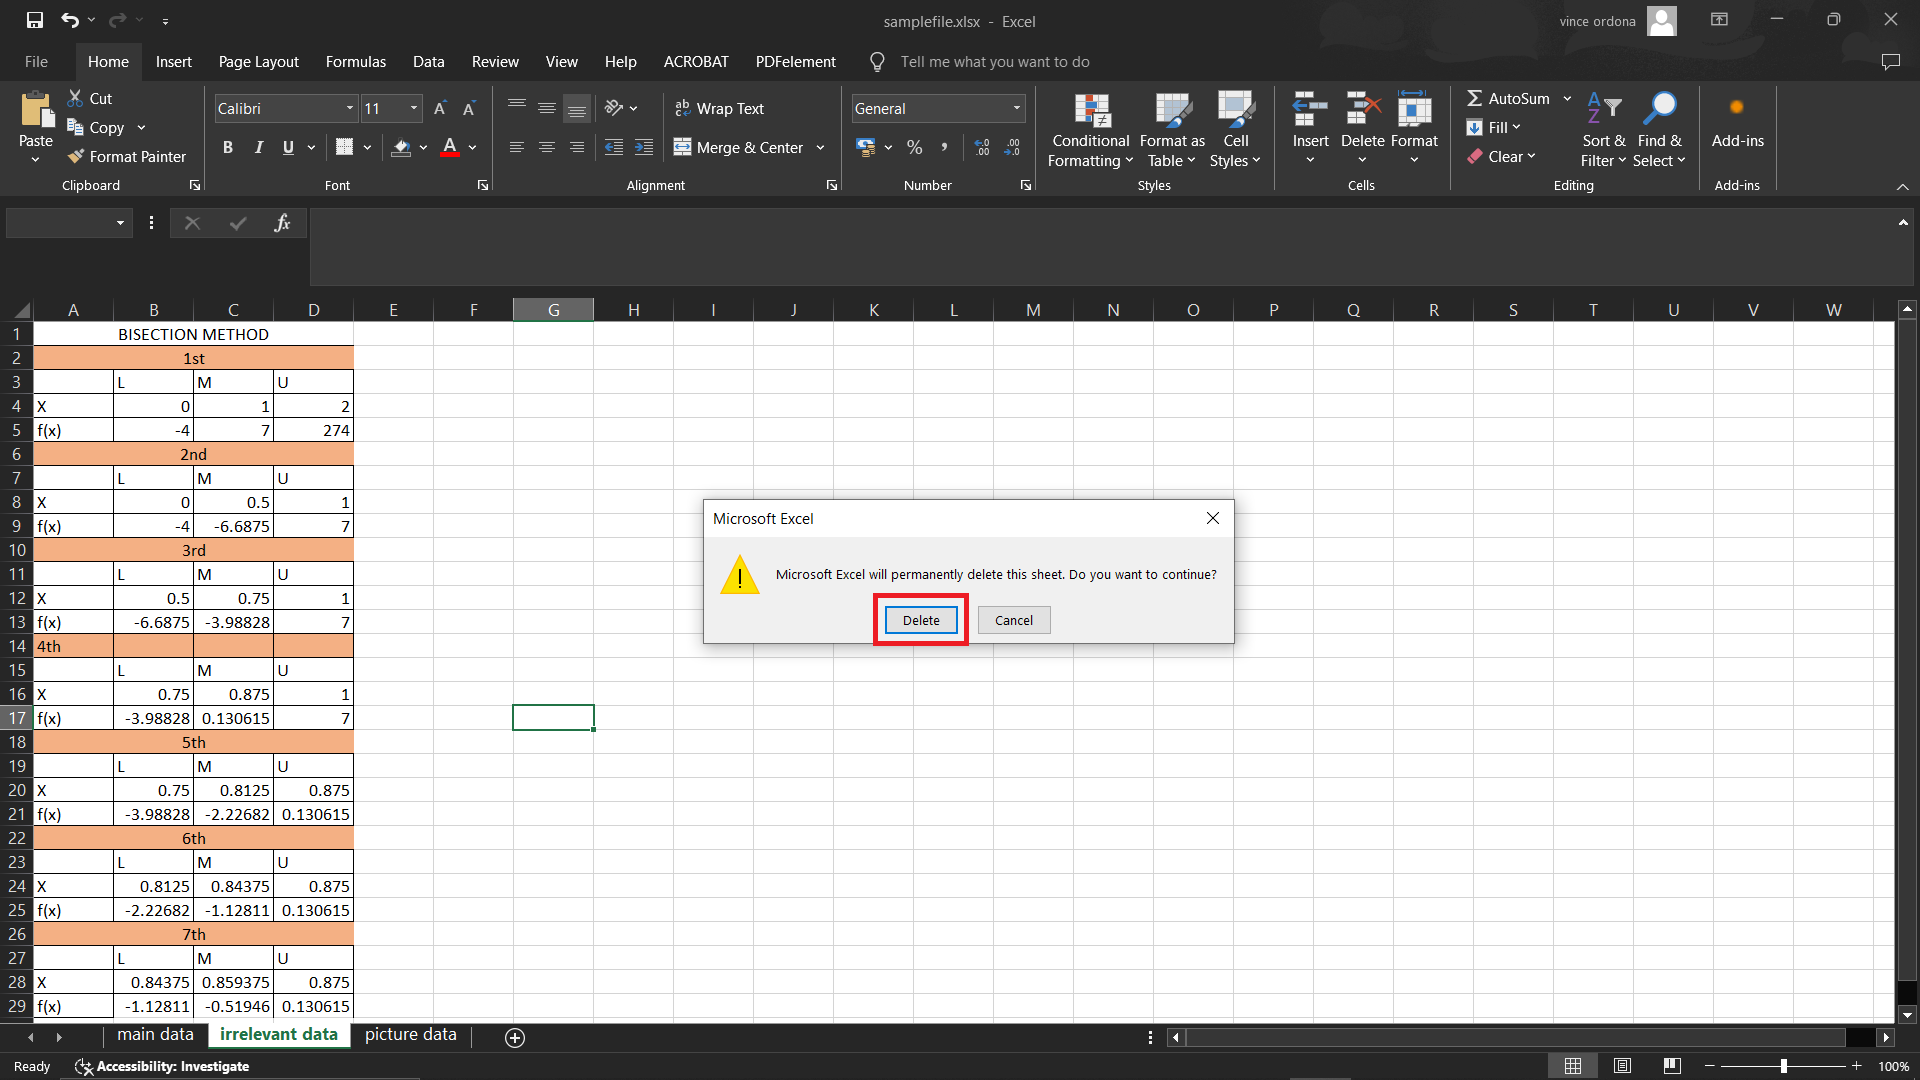Open the picture data sheet
The image size is (1920, 1080).
point(409,1034)
